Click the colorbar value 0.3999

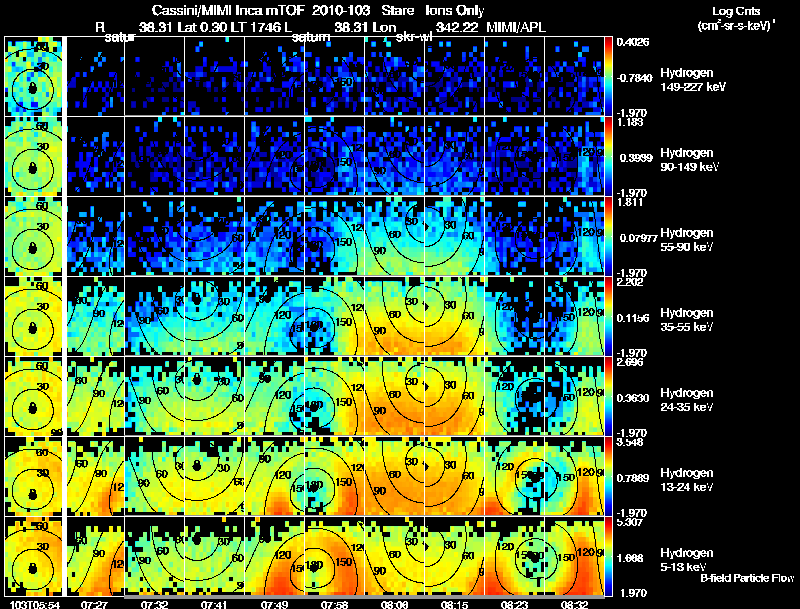point(636,158)
